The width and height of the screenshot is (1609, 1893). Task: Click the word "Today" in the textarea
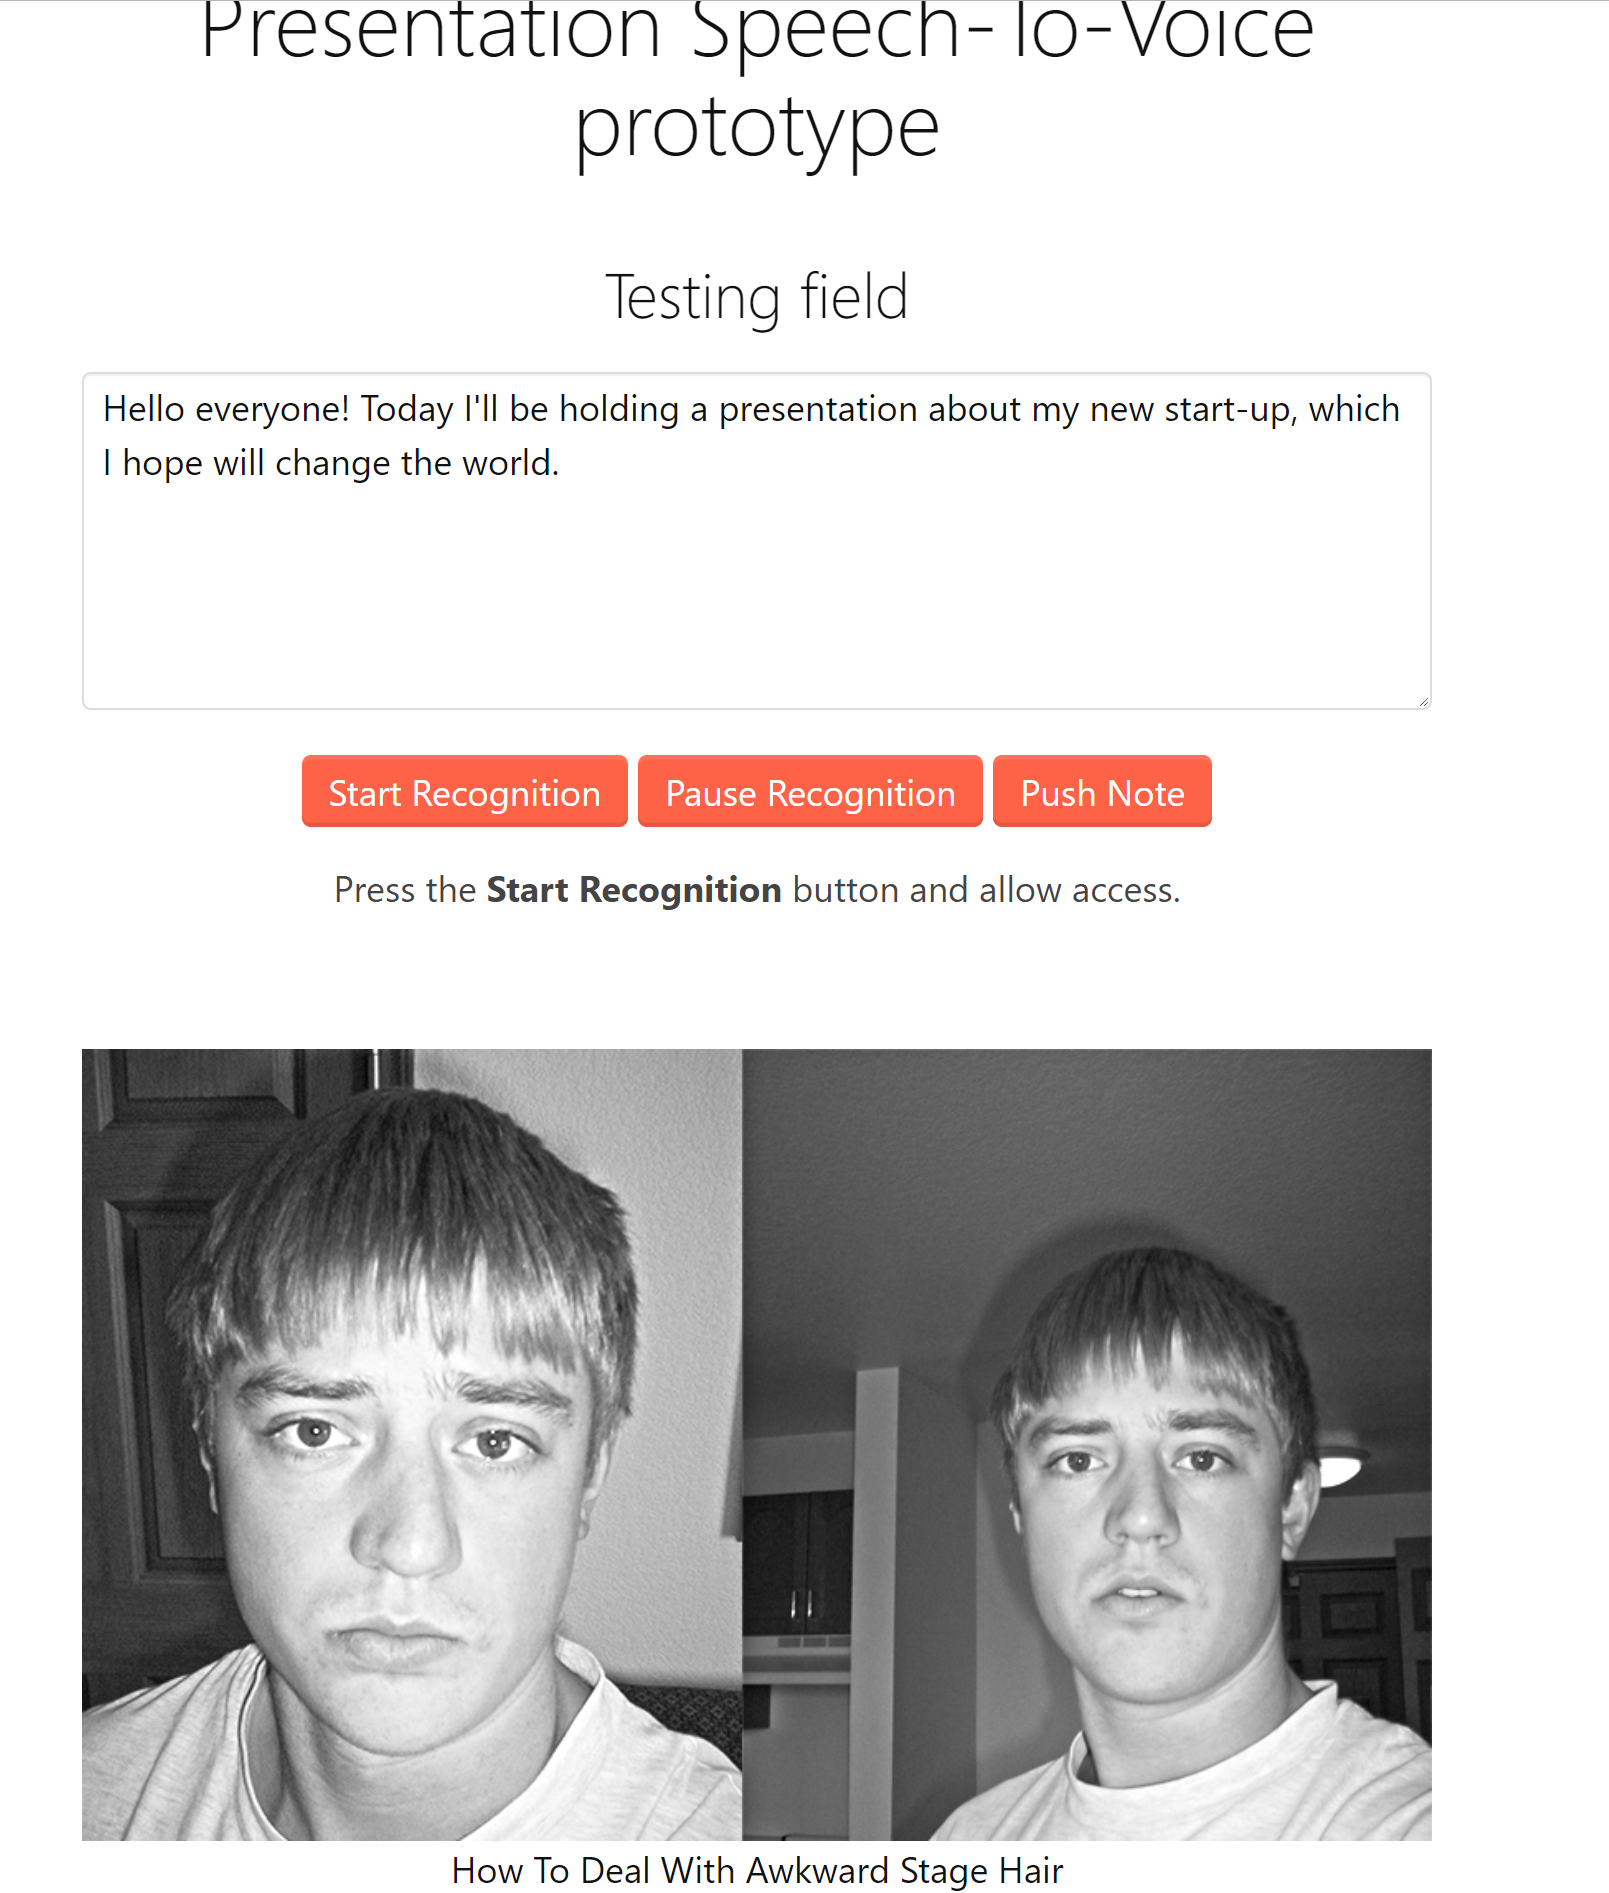point(407,410)
